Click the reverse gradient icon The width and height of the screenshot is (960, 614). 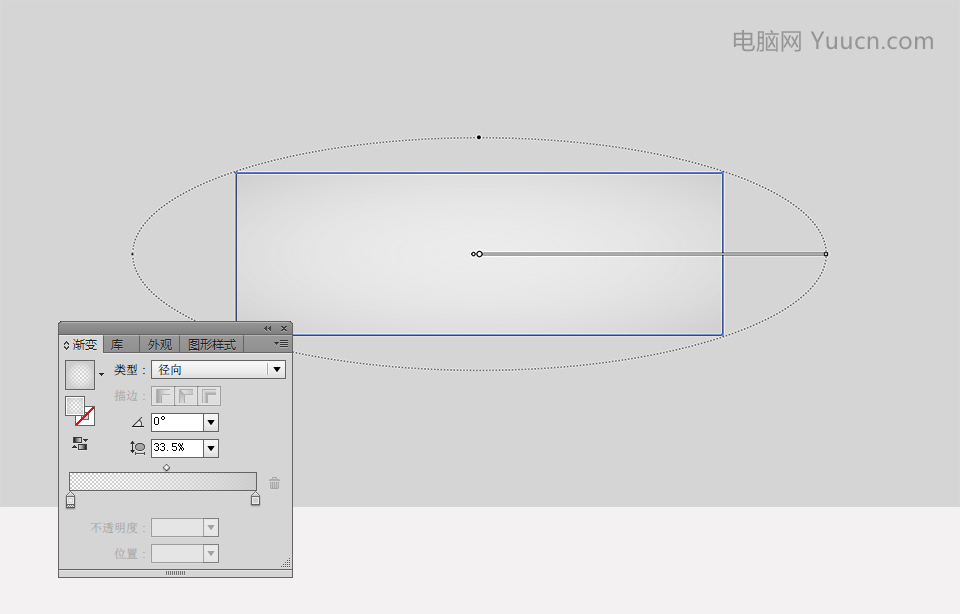(x=80, y=444)
